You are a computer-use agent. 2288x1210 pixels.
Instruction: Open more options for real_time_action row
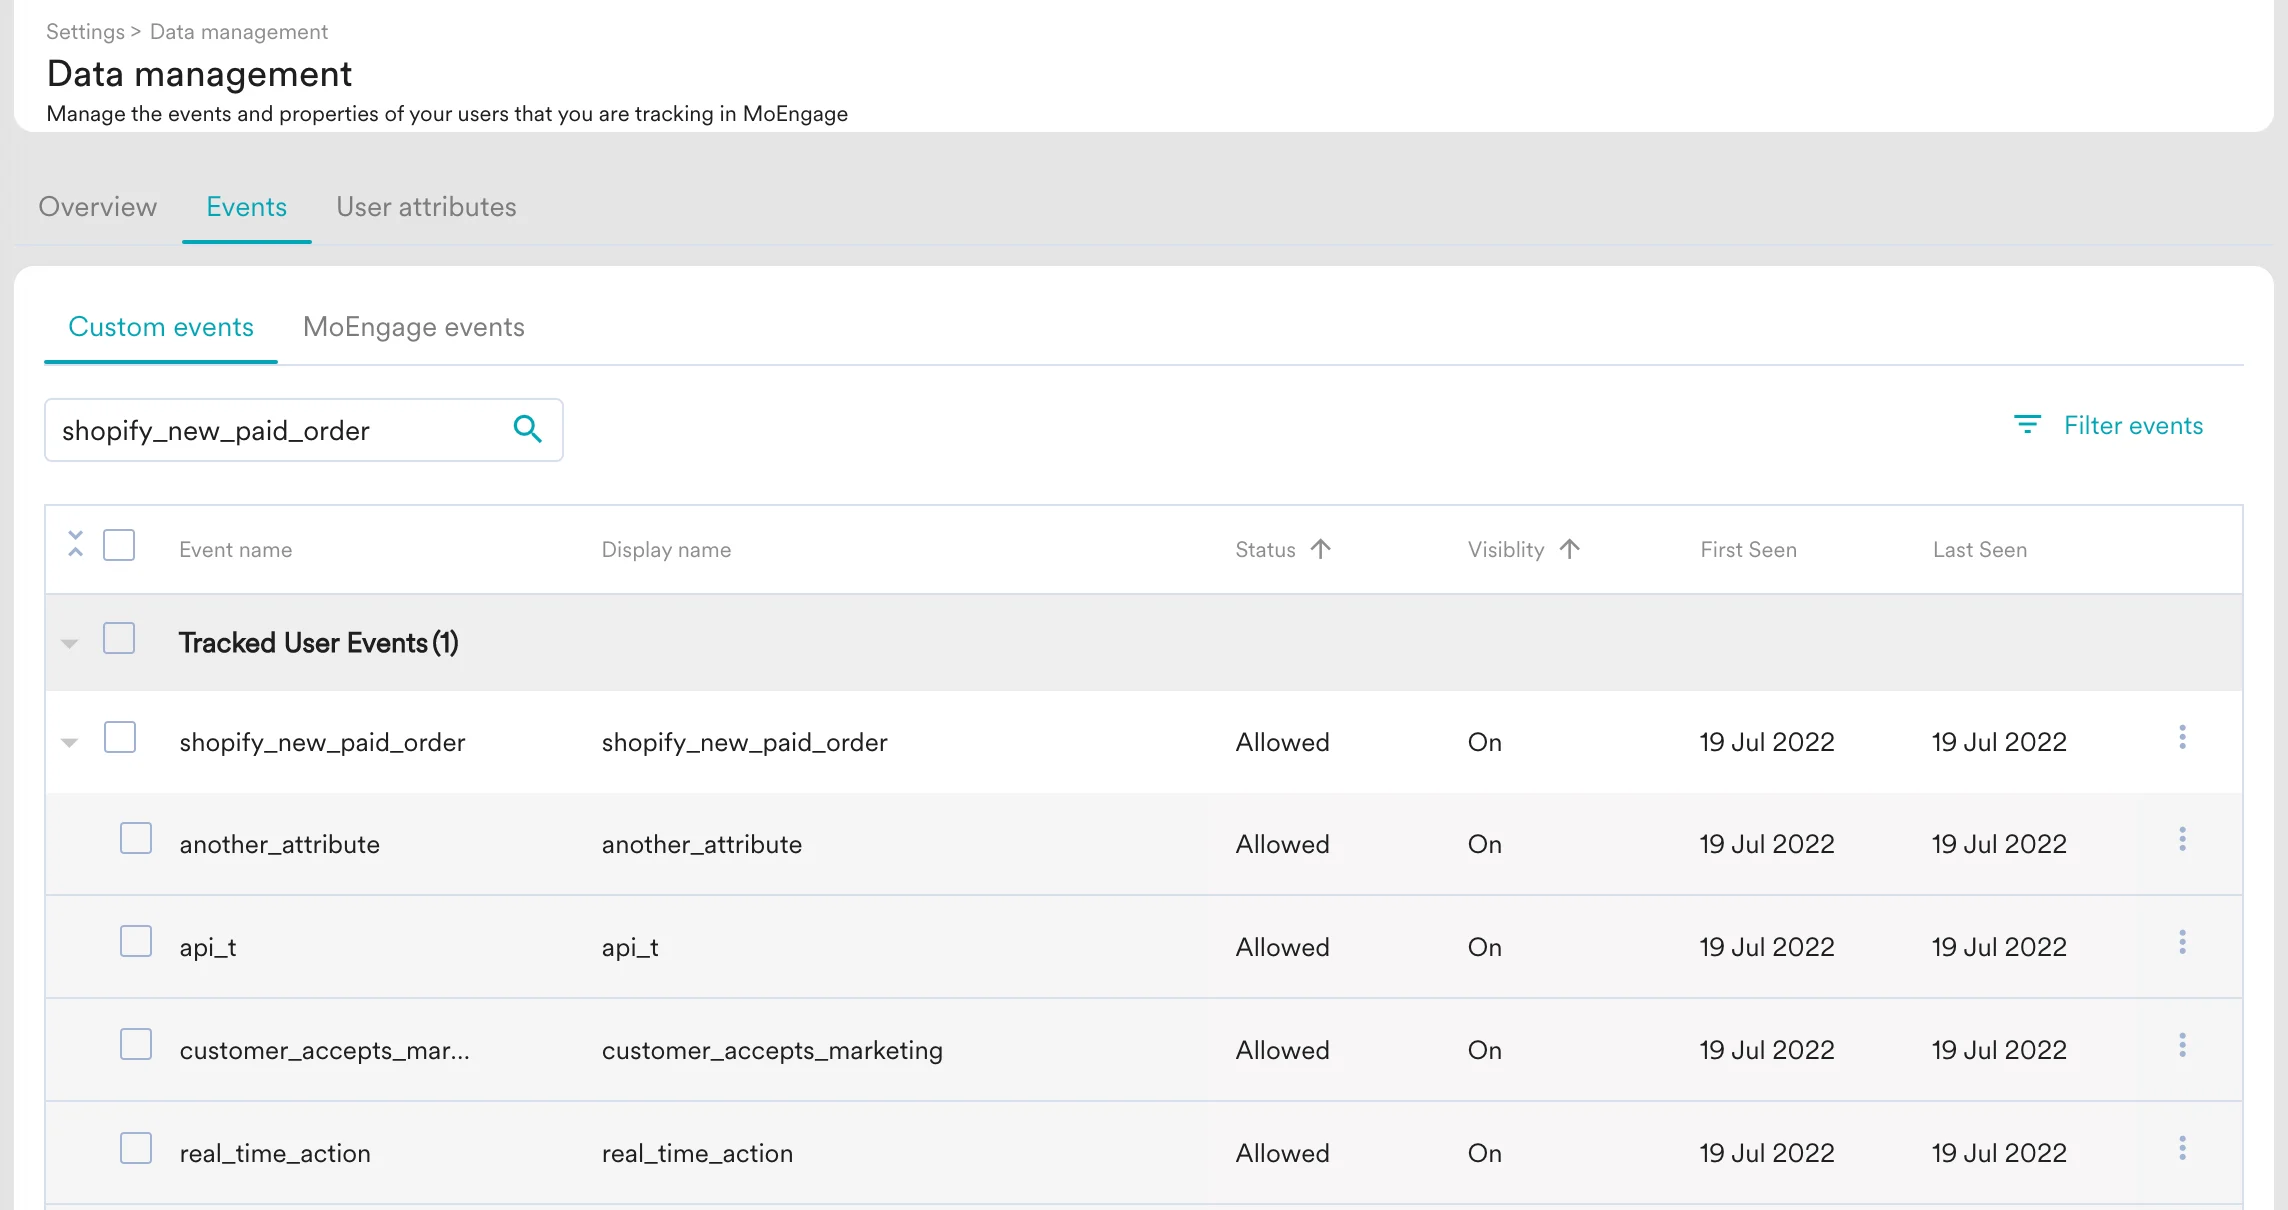(2182, 1148)
